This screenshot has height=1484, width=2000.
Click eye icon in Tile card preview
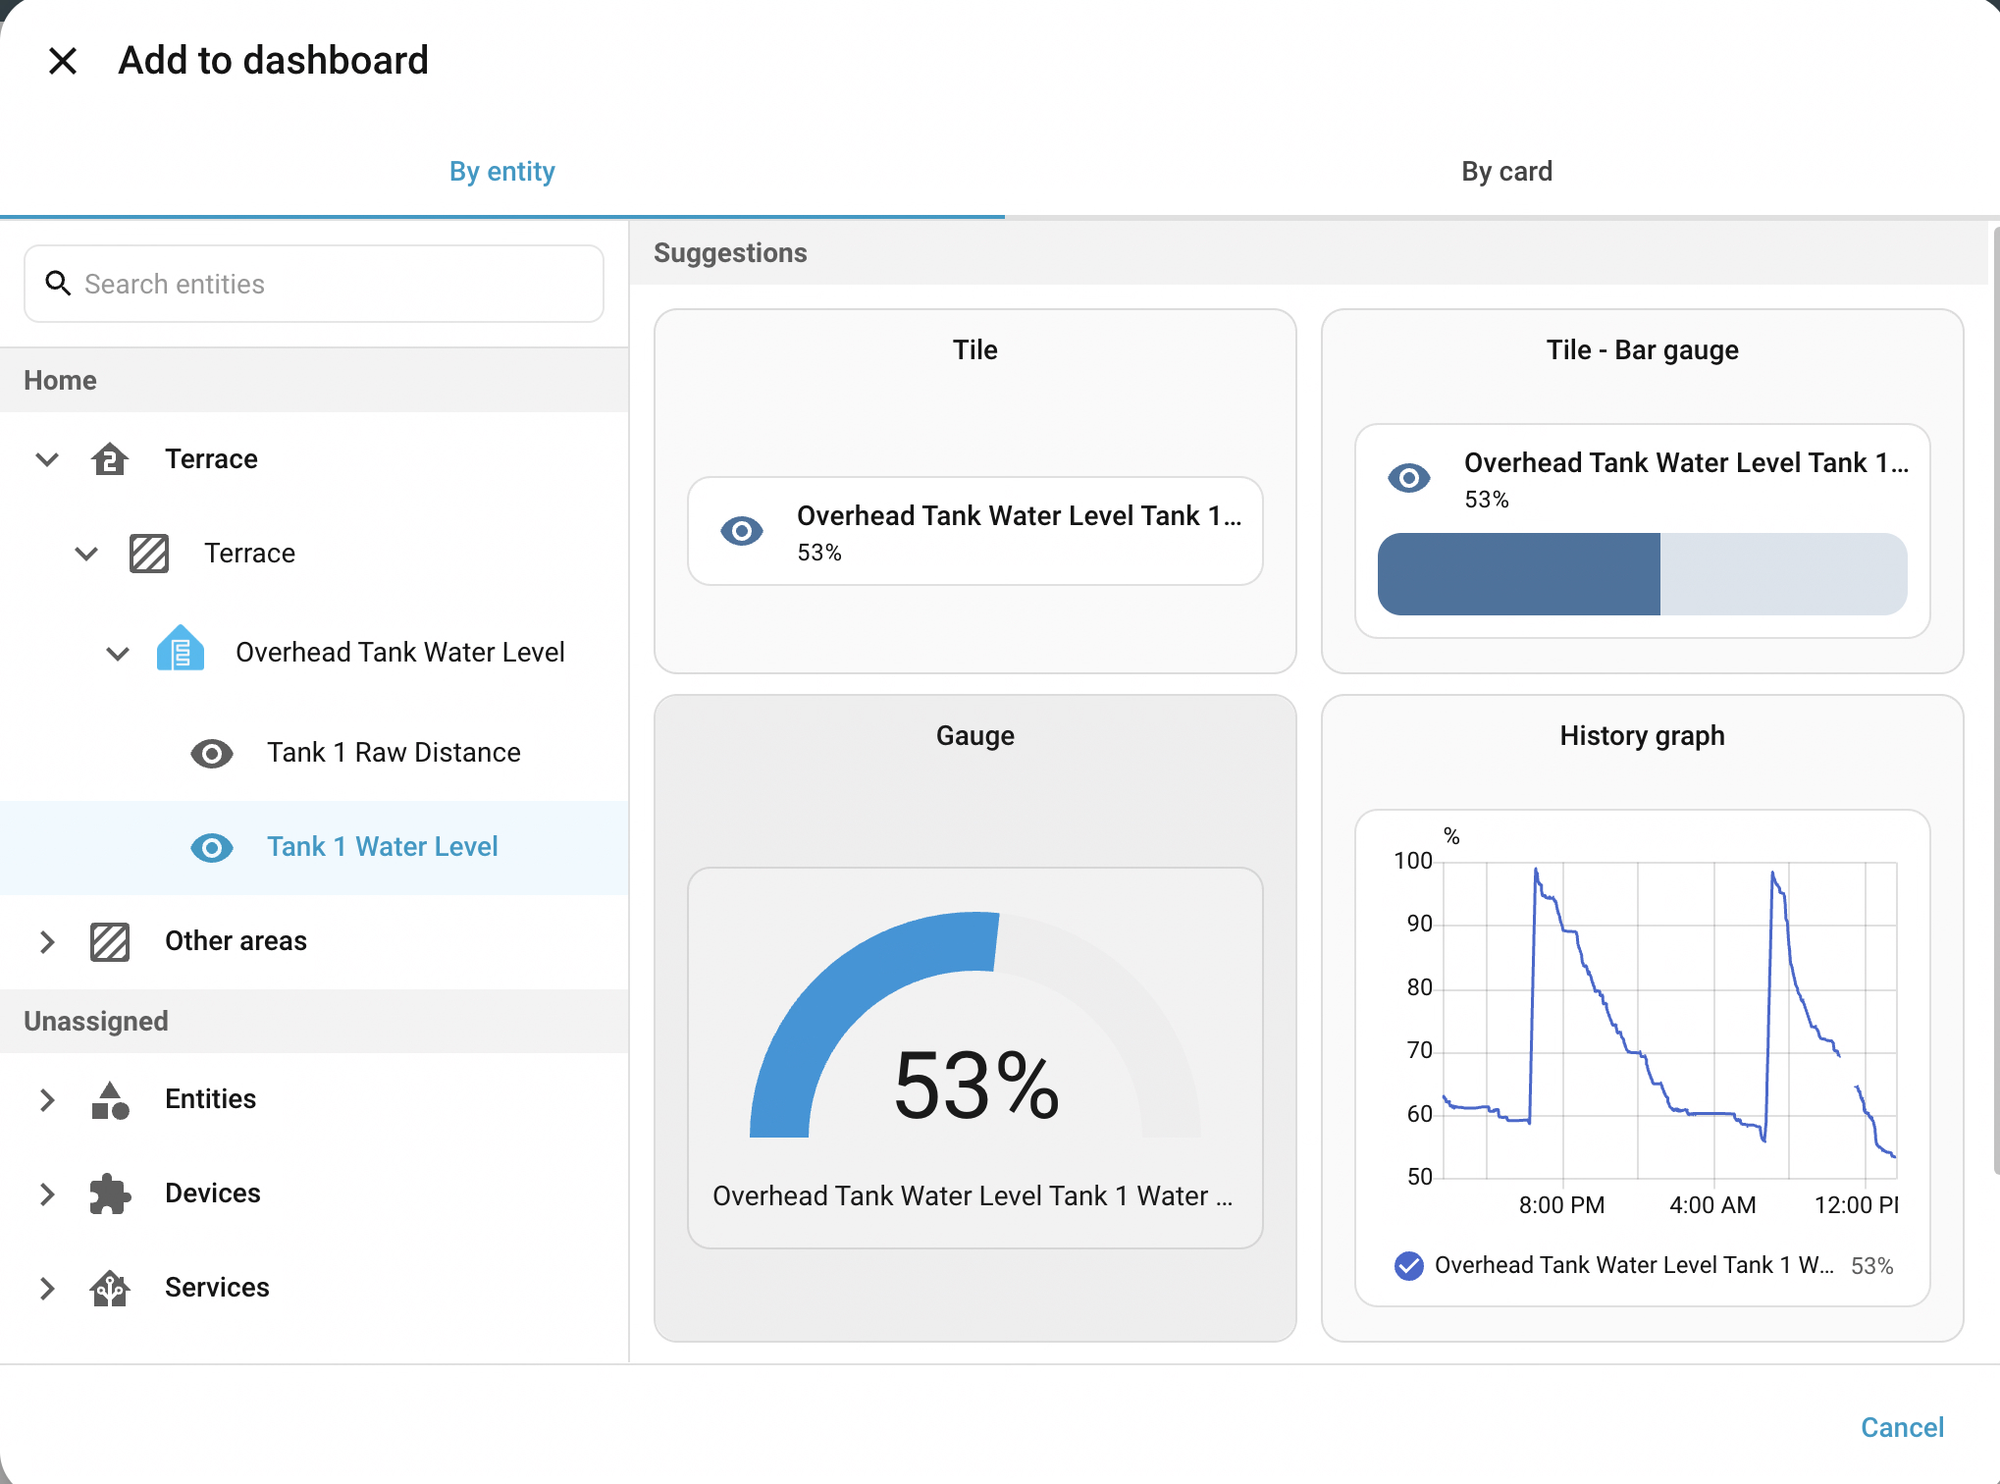742,531
